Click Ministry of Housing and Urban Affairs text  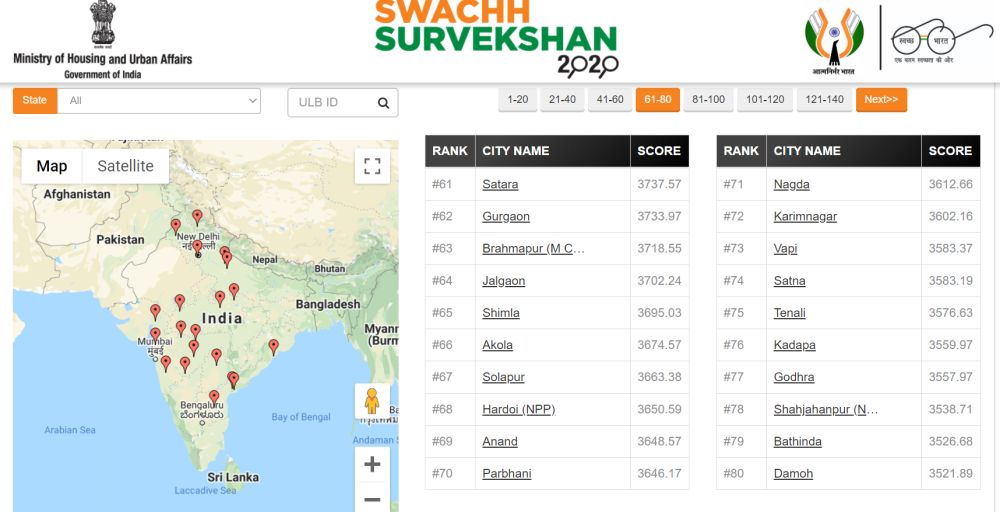click(103, 59)
